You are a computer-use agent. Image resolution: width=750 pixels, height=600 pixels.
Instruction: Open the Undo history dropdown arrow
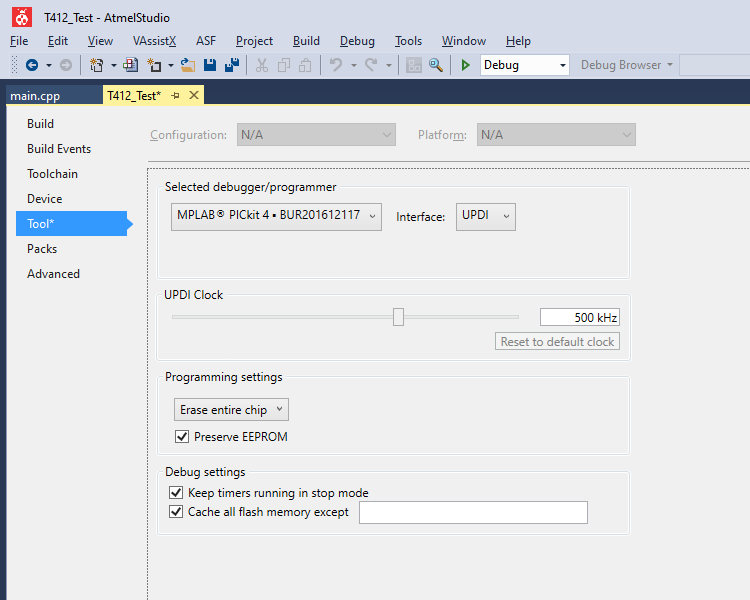coord(354,65)
